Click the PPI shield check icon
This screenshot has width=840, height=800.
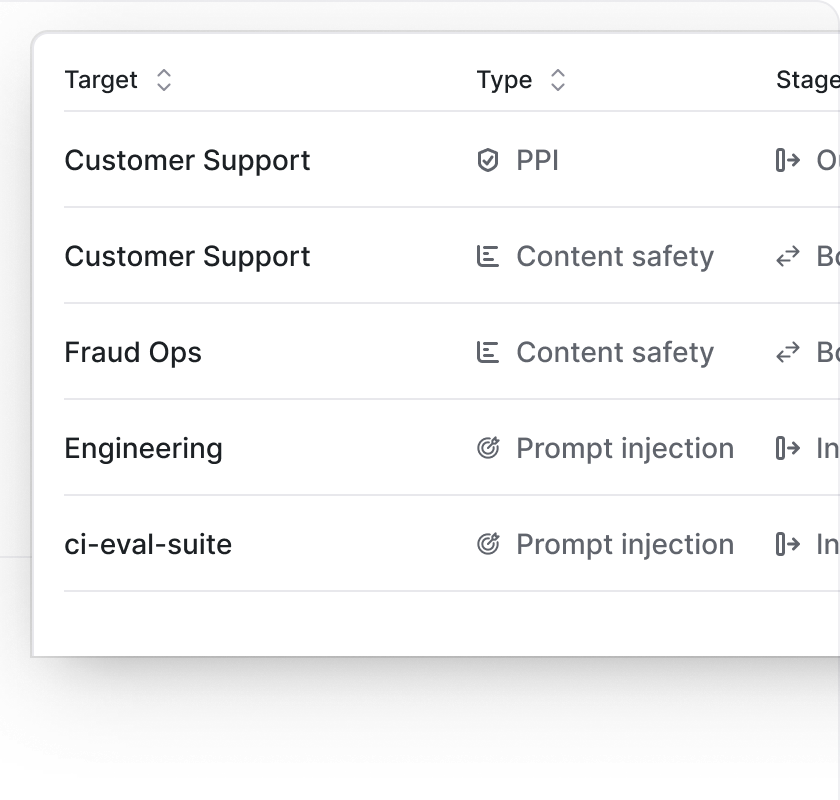click(x=488, y=160)
